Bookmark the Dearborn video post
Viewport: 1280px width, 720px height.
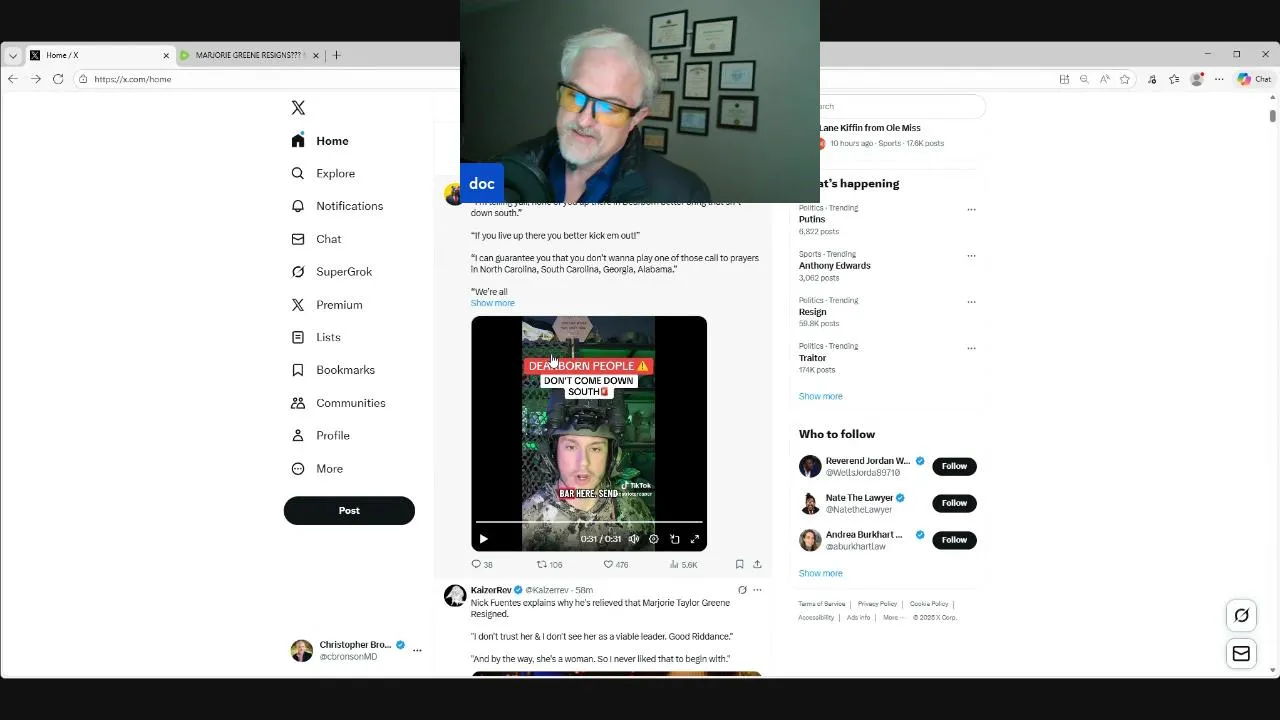click(x=739, y=564)
